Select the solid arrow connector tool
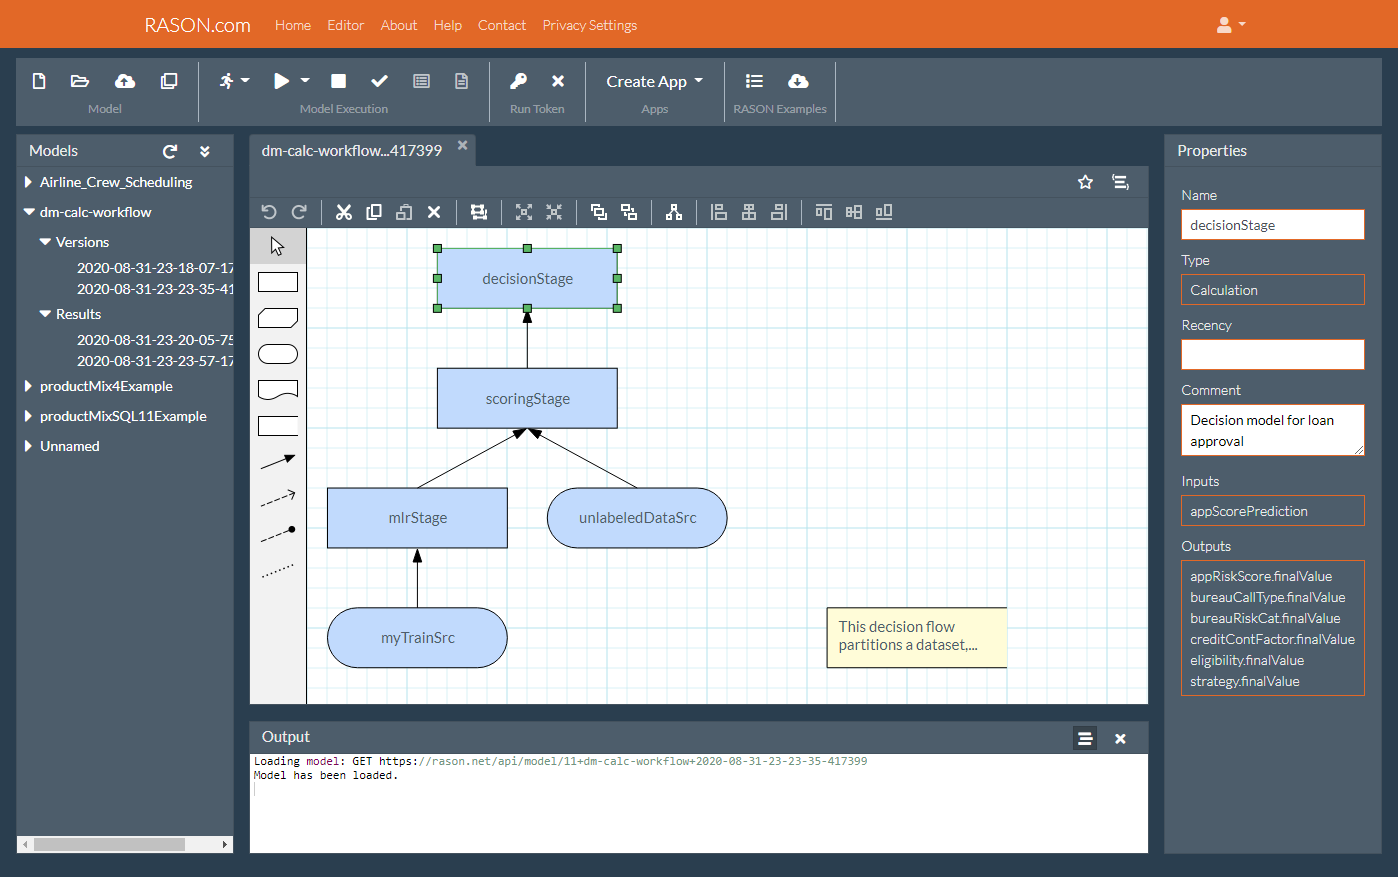The width and height of the screenshot is (1398, 877). click(x=278, y=461)
